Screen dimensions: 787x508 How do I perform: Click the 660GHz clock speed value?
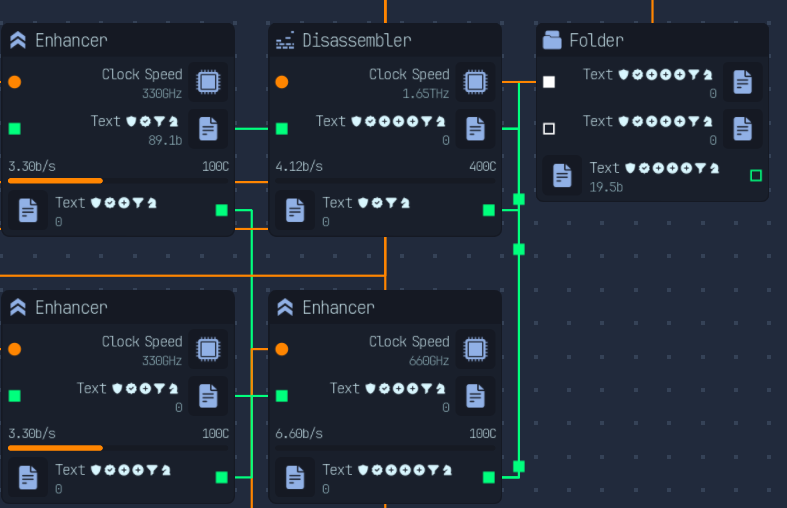click(x=429, y=361)
